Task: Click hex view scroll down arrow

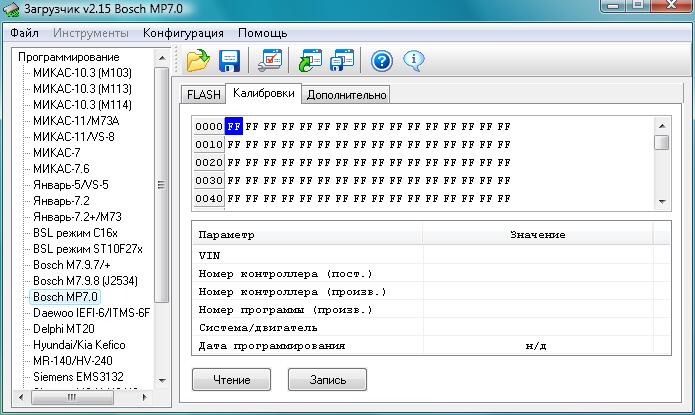Action: click(662, 202)
